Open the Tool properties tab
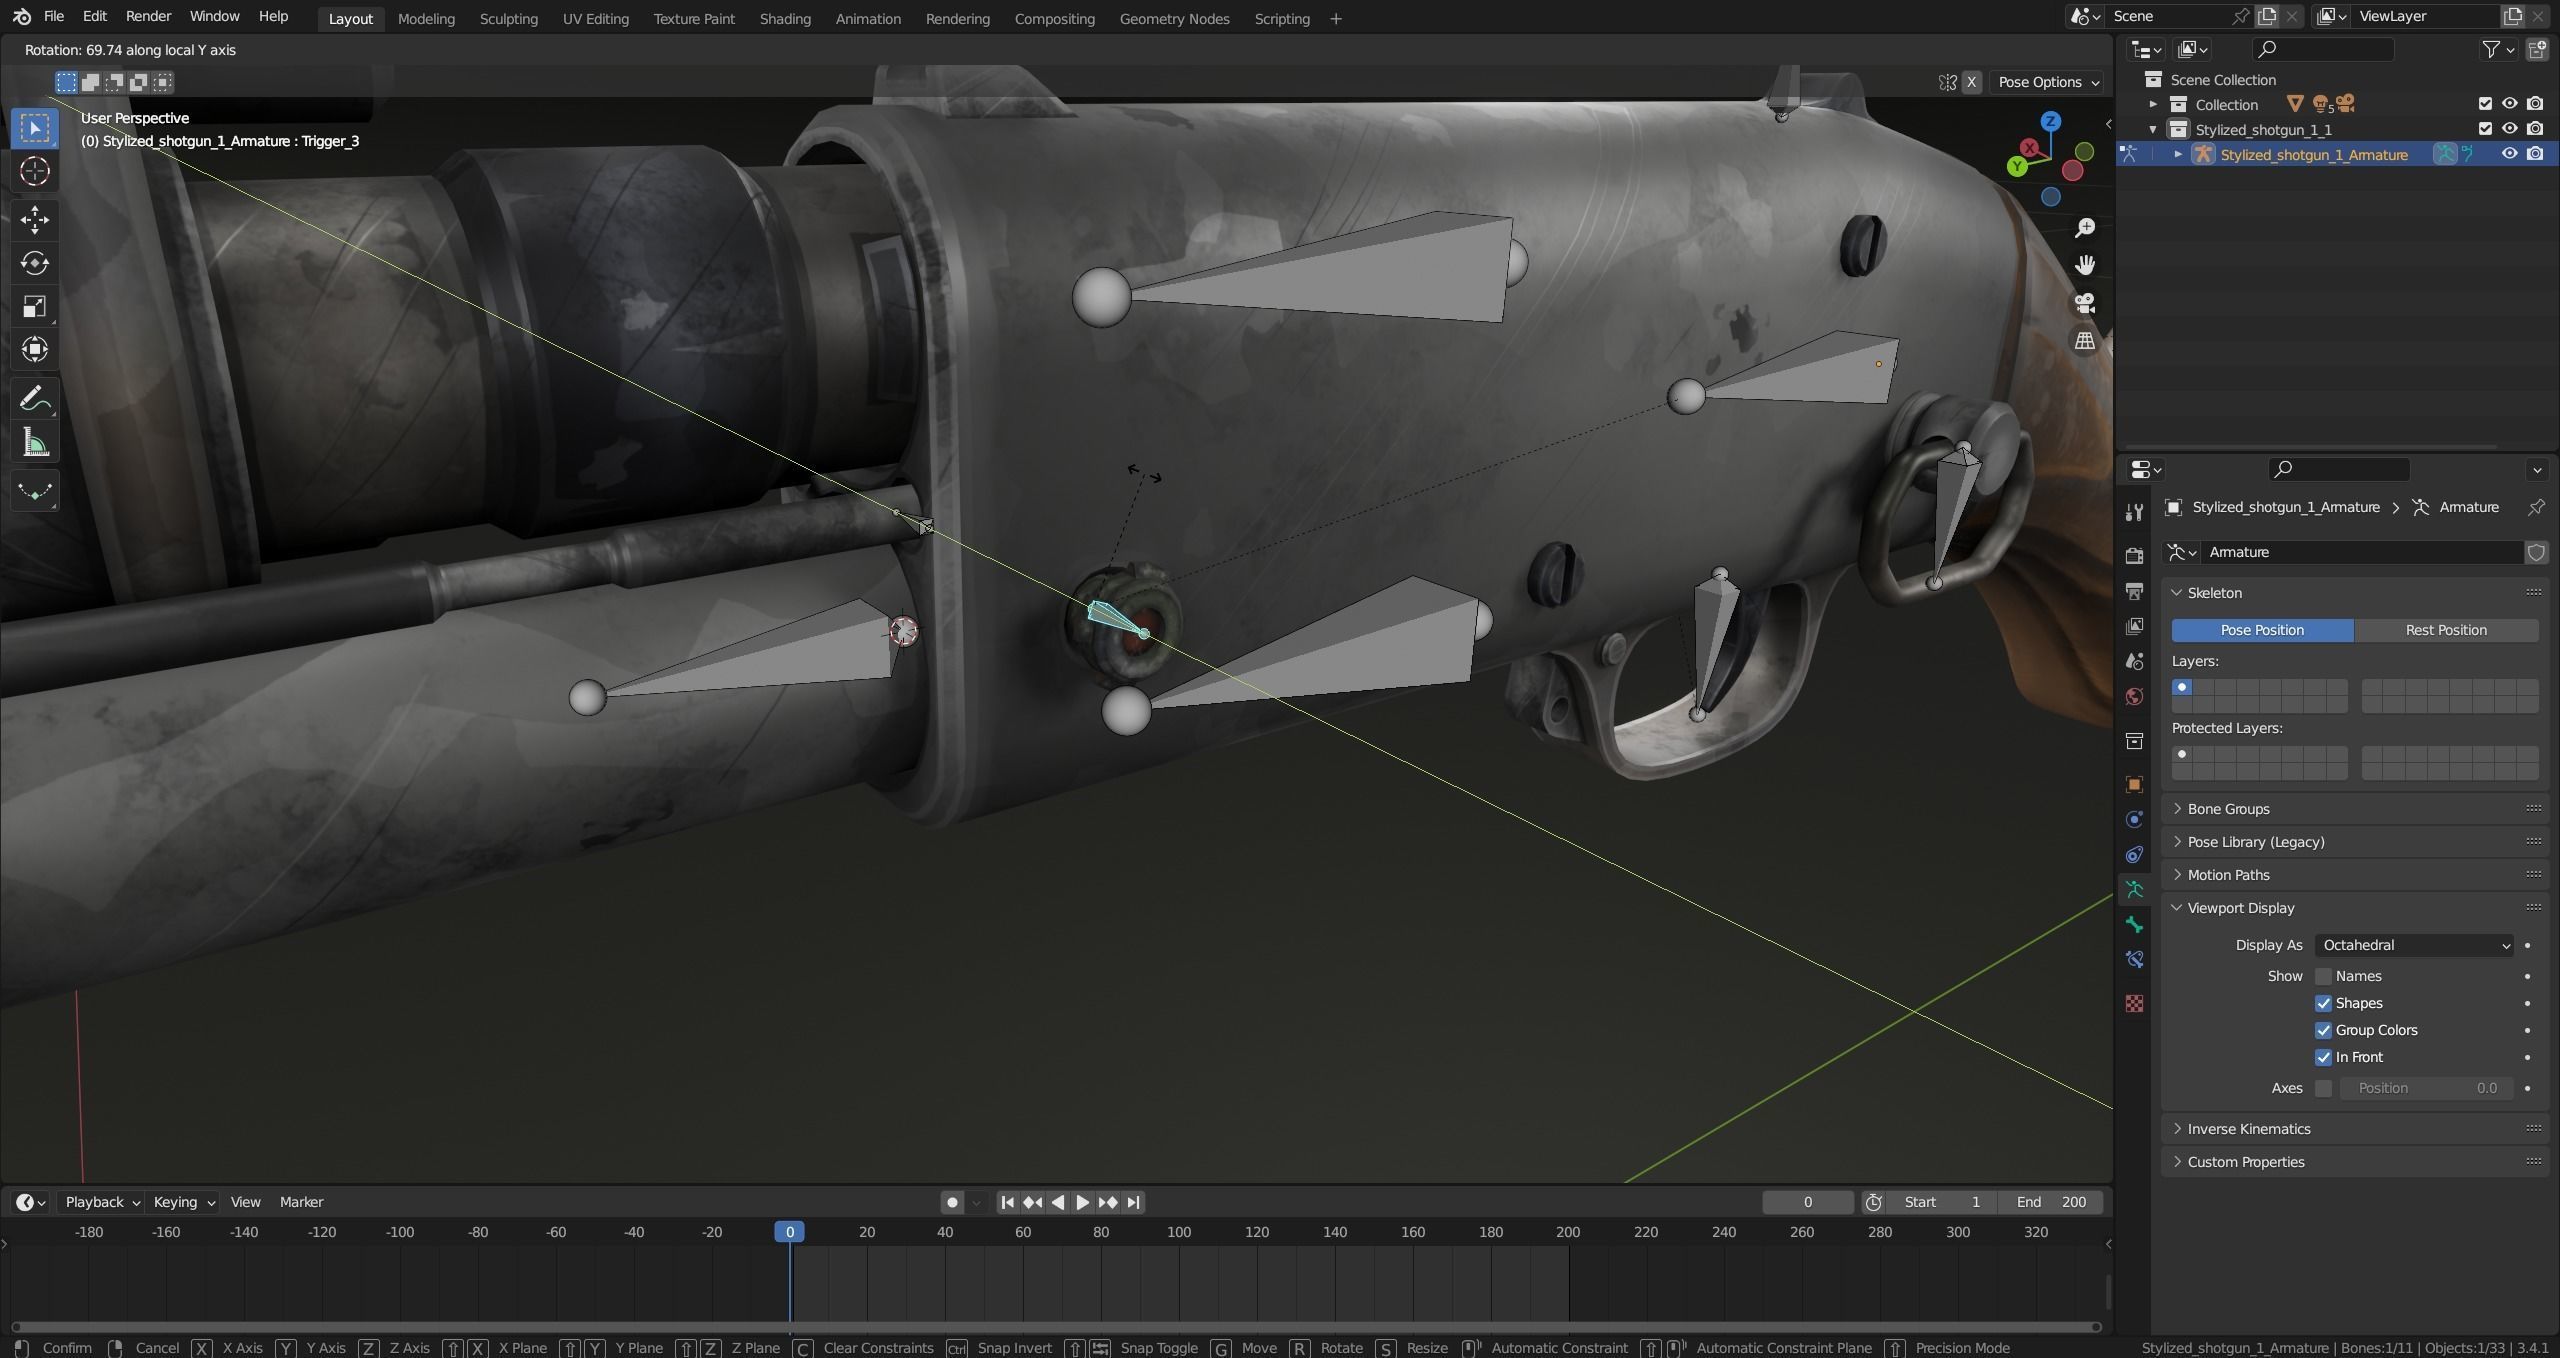The image size is (2560, 1358). [2134, 512]
